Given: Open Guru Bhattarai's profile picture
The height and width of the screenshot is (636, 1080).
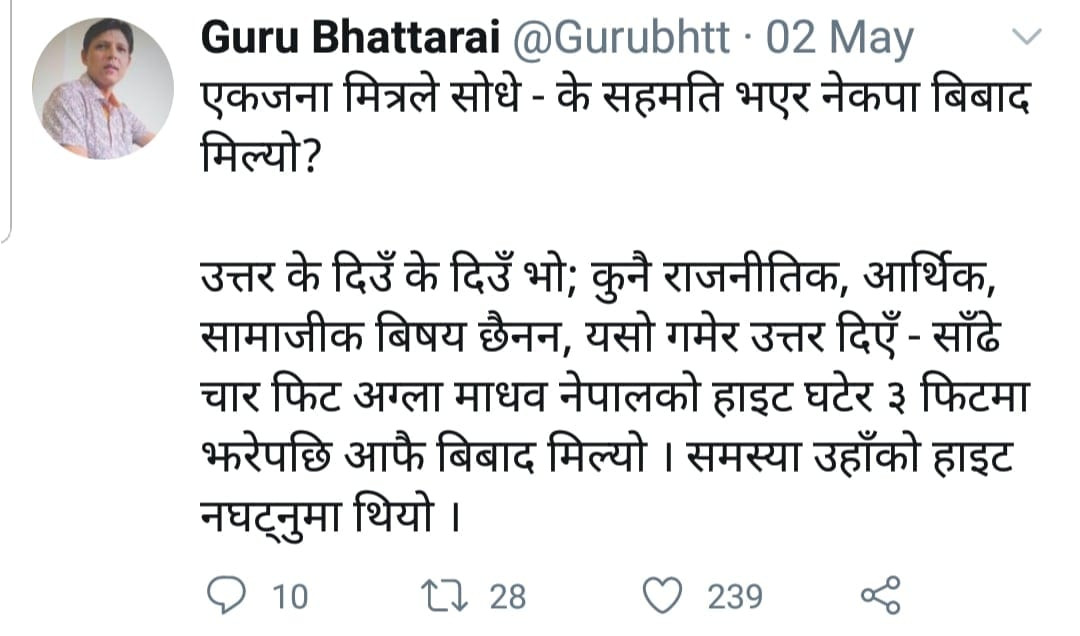Looking at the screenshot, I should 102,88.
